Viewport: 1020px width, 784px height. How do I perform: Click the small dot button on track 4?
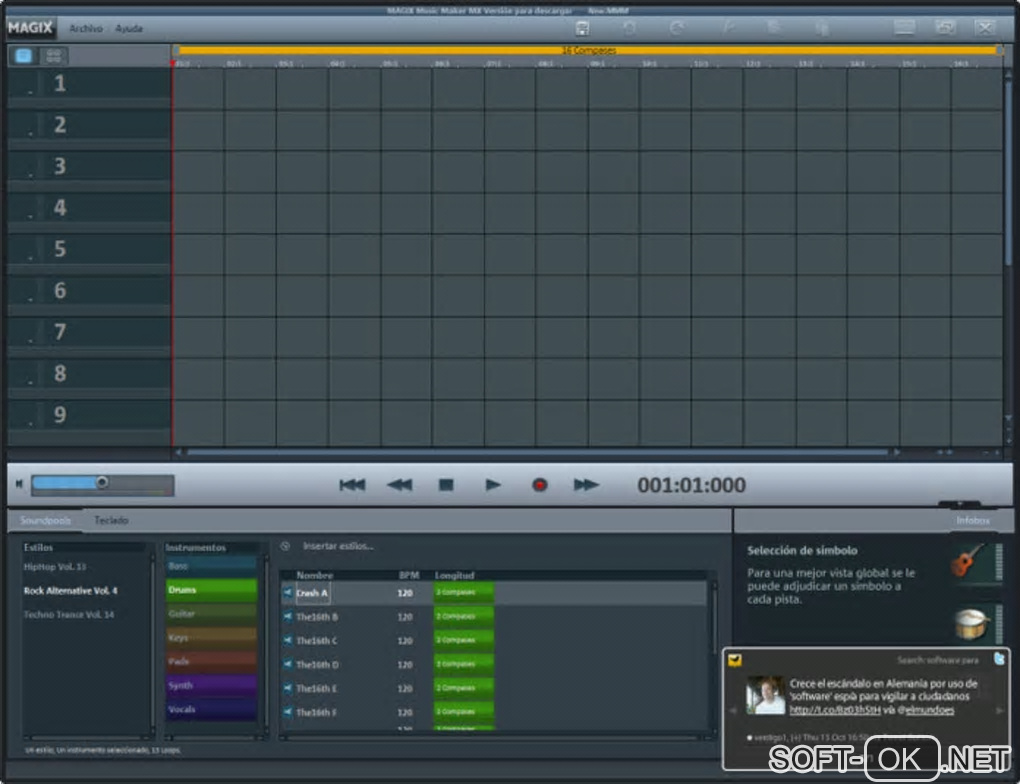(30, 215)
